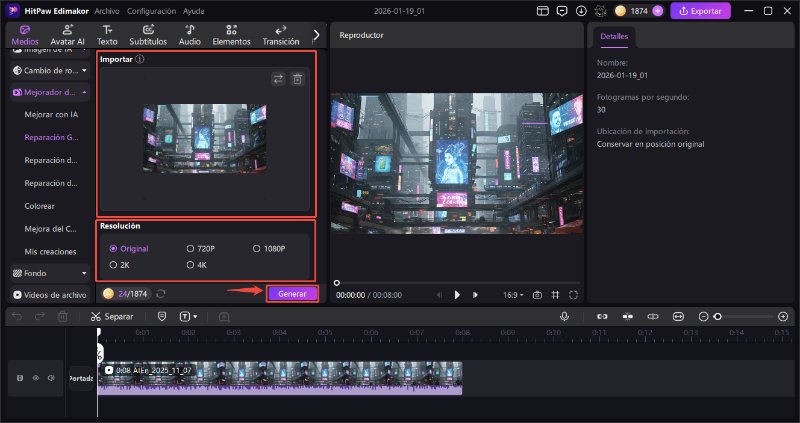
Task: Expand the Fondo section
Action: 50,273
